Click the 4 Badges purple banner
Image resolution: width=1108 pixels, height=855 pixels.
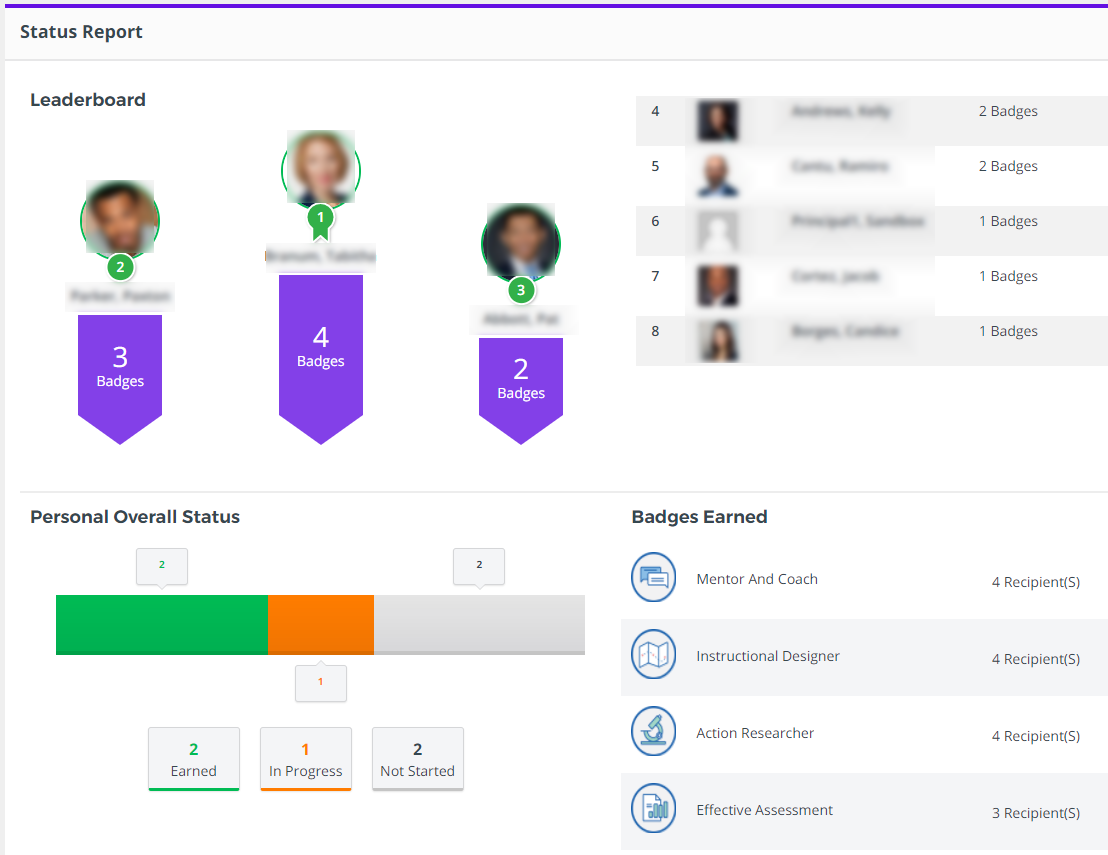(x=320, y=350)
